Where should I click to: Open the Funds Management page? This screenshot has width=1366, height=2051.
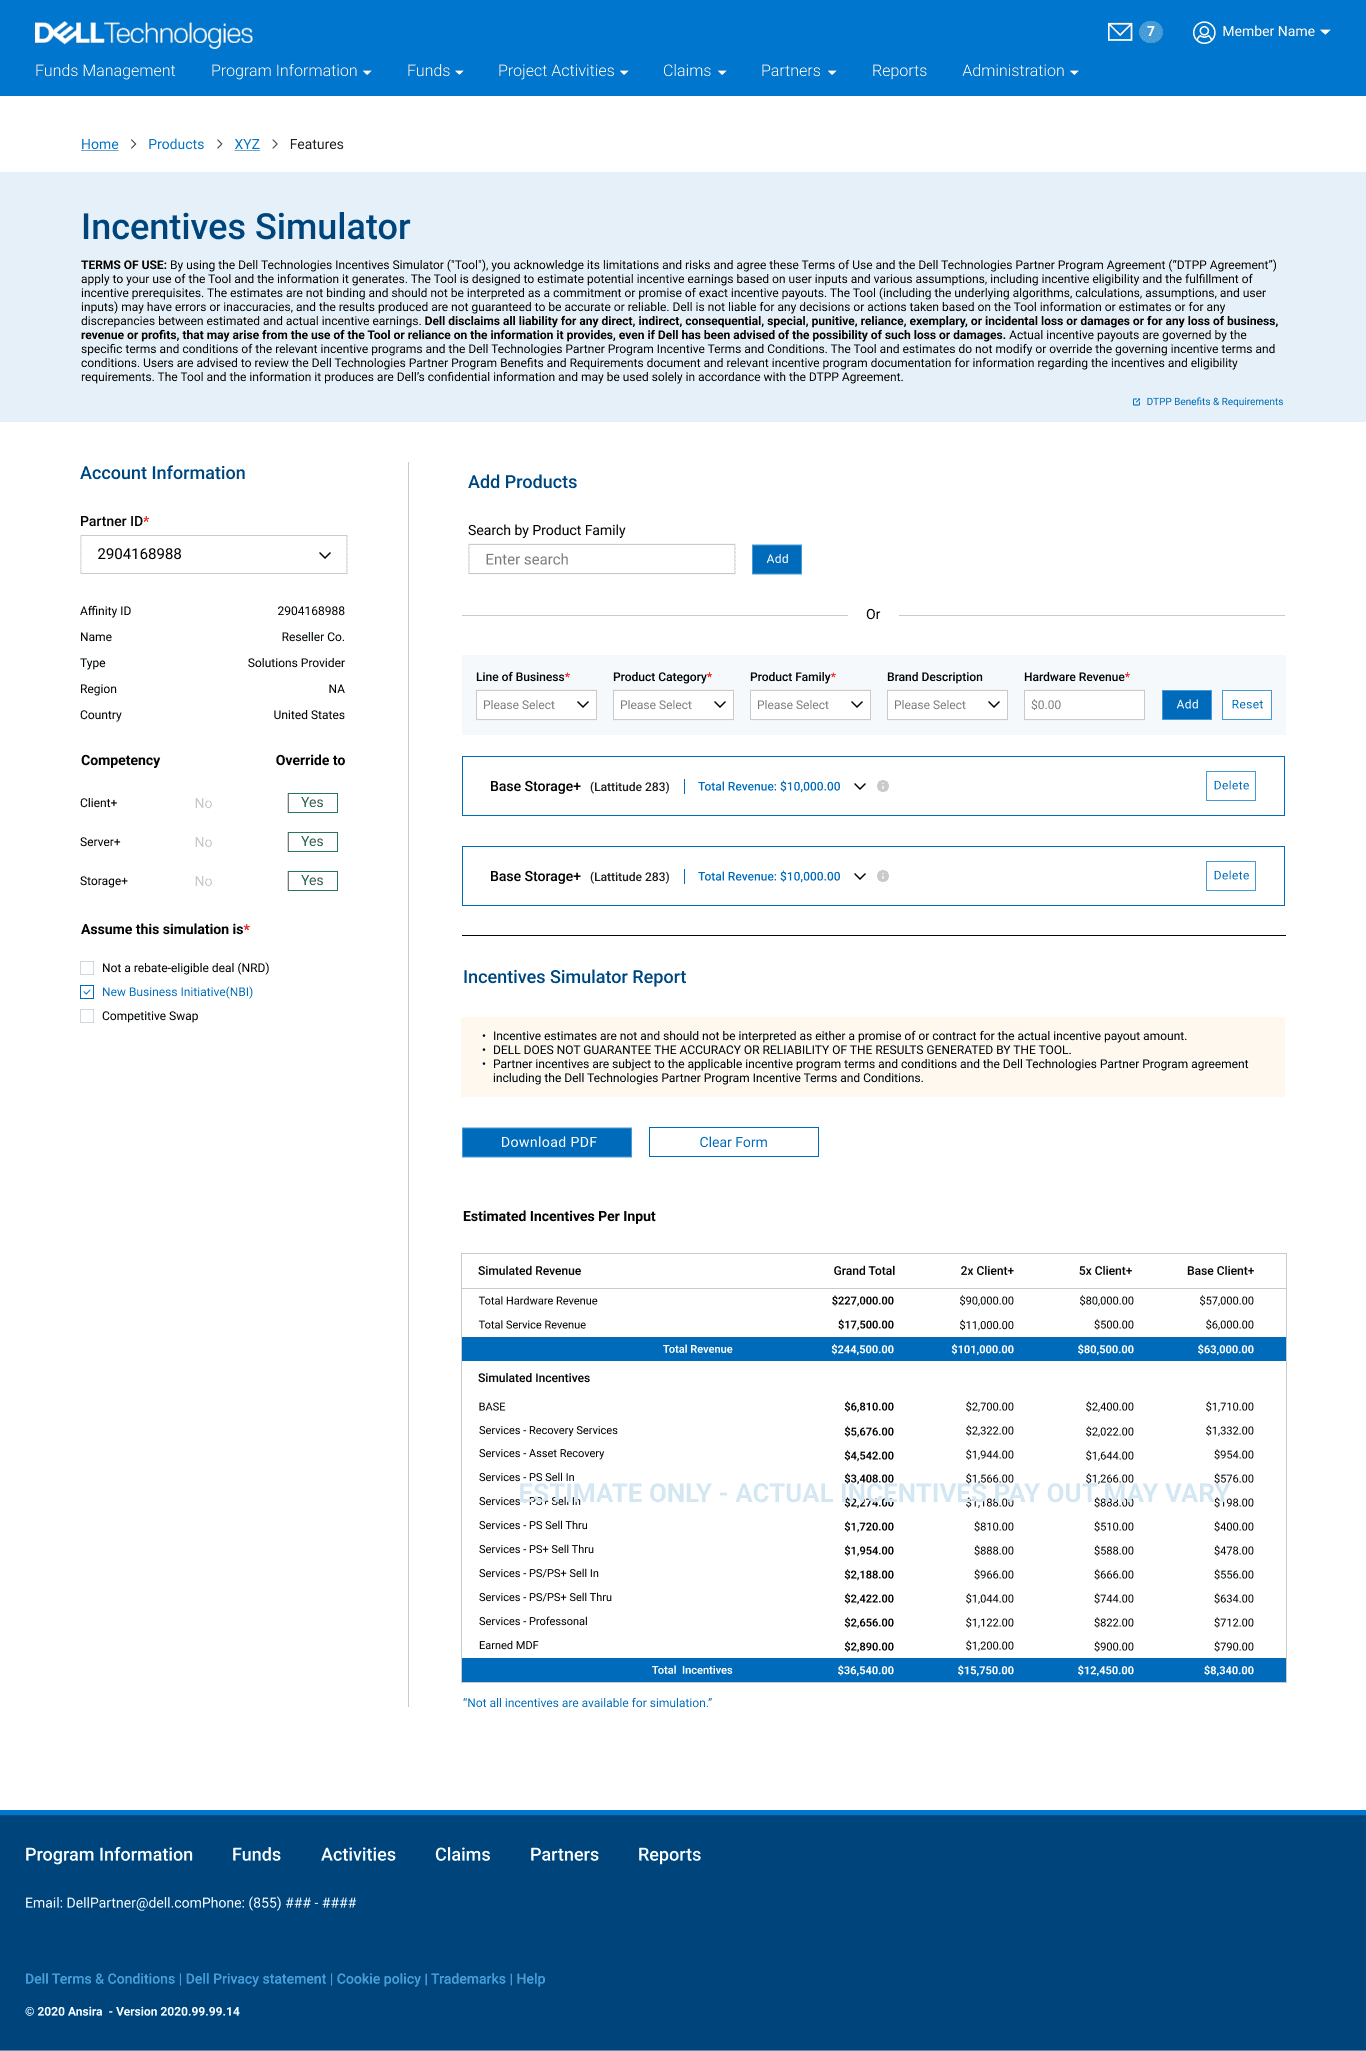pyautogui.click(x=105, y=71)
